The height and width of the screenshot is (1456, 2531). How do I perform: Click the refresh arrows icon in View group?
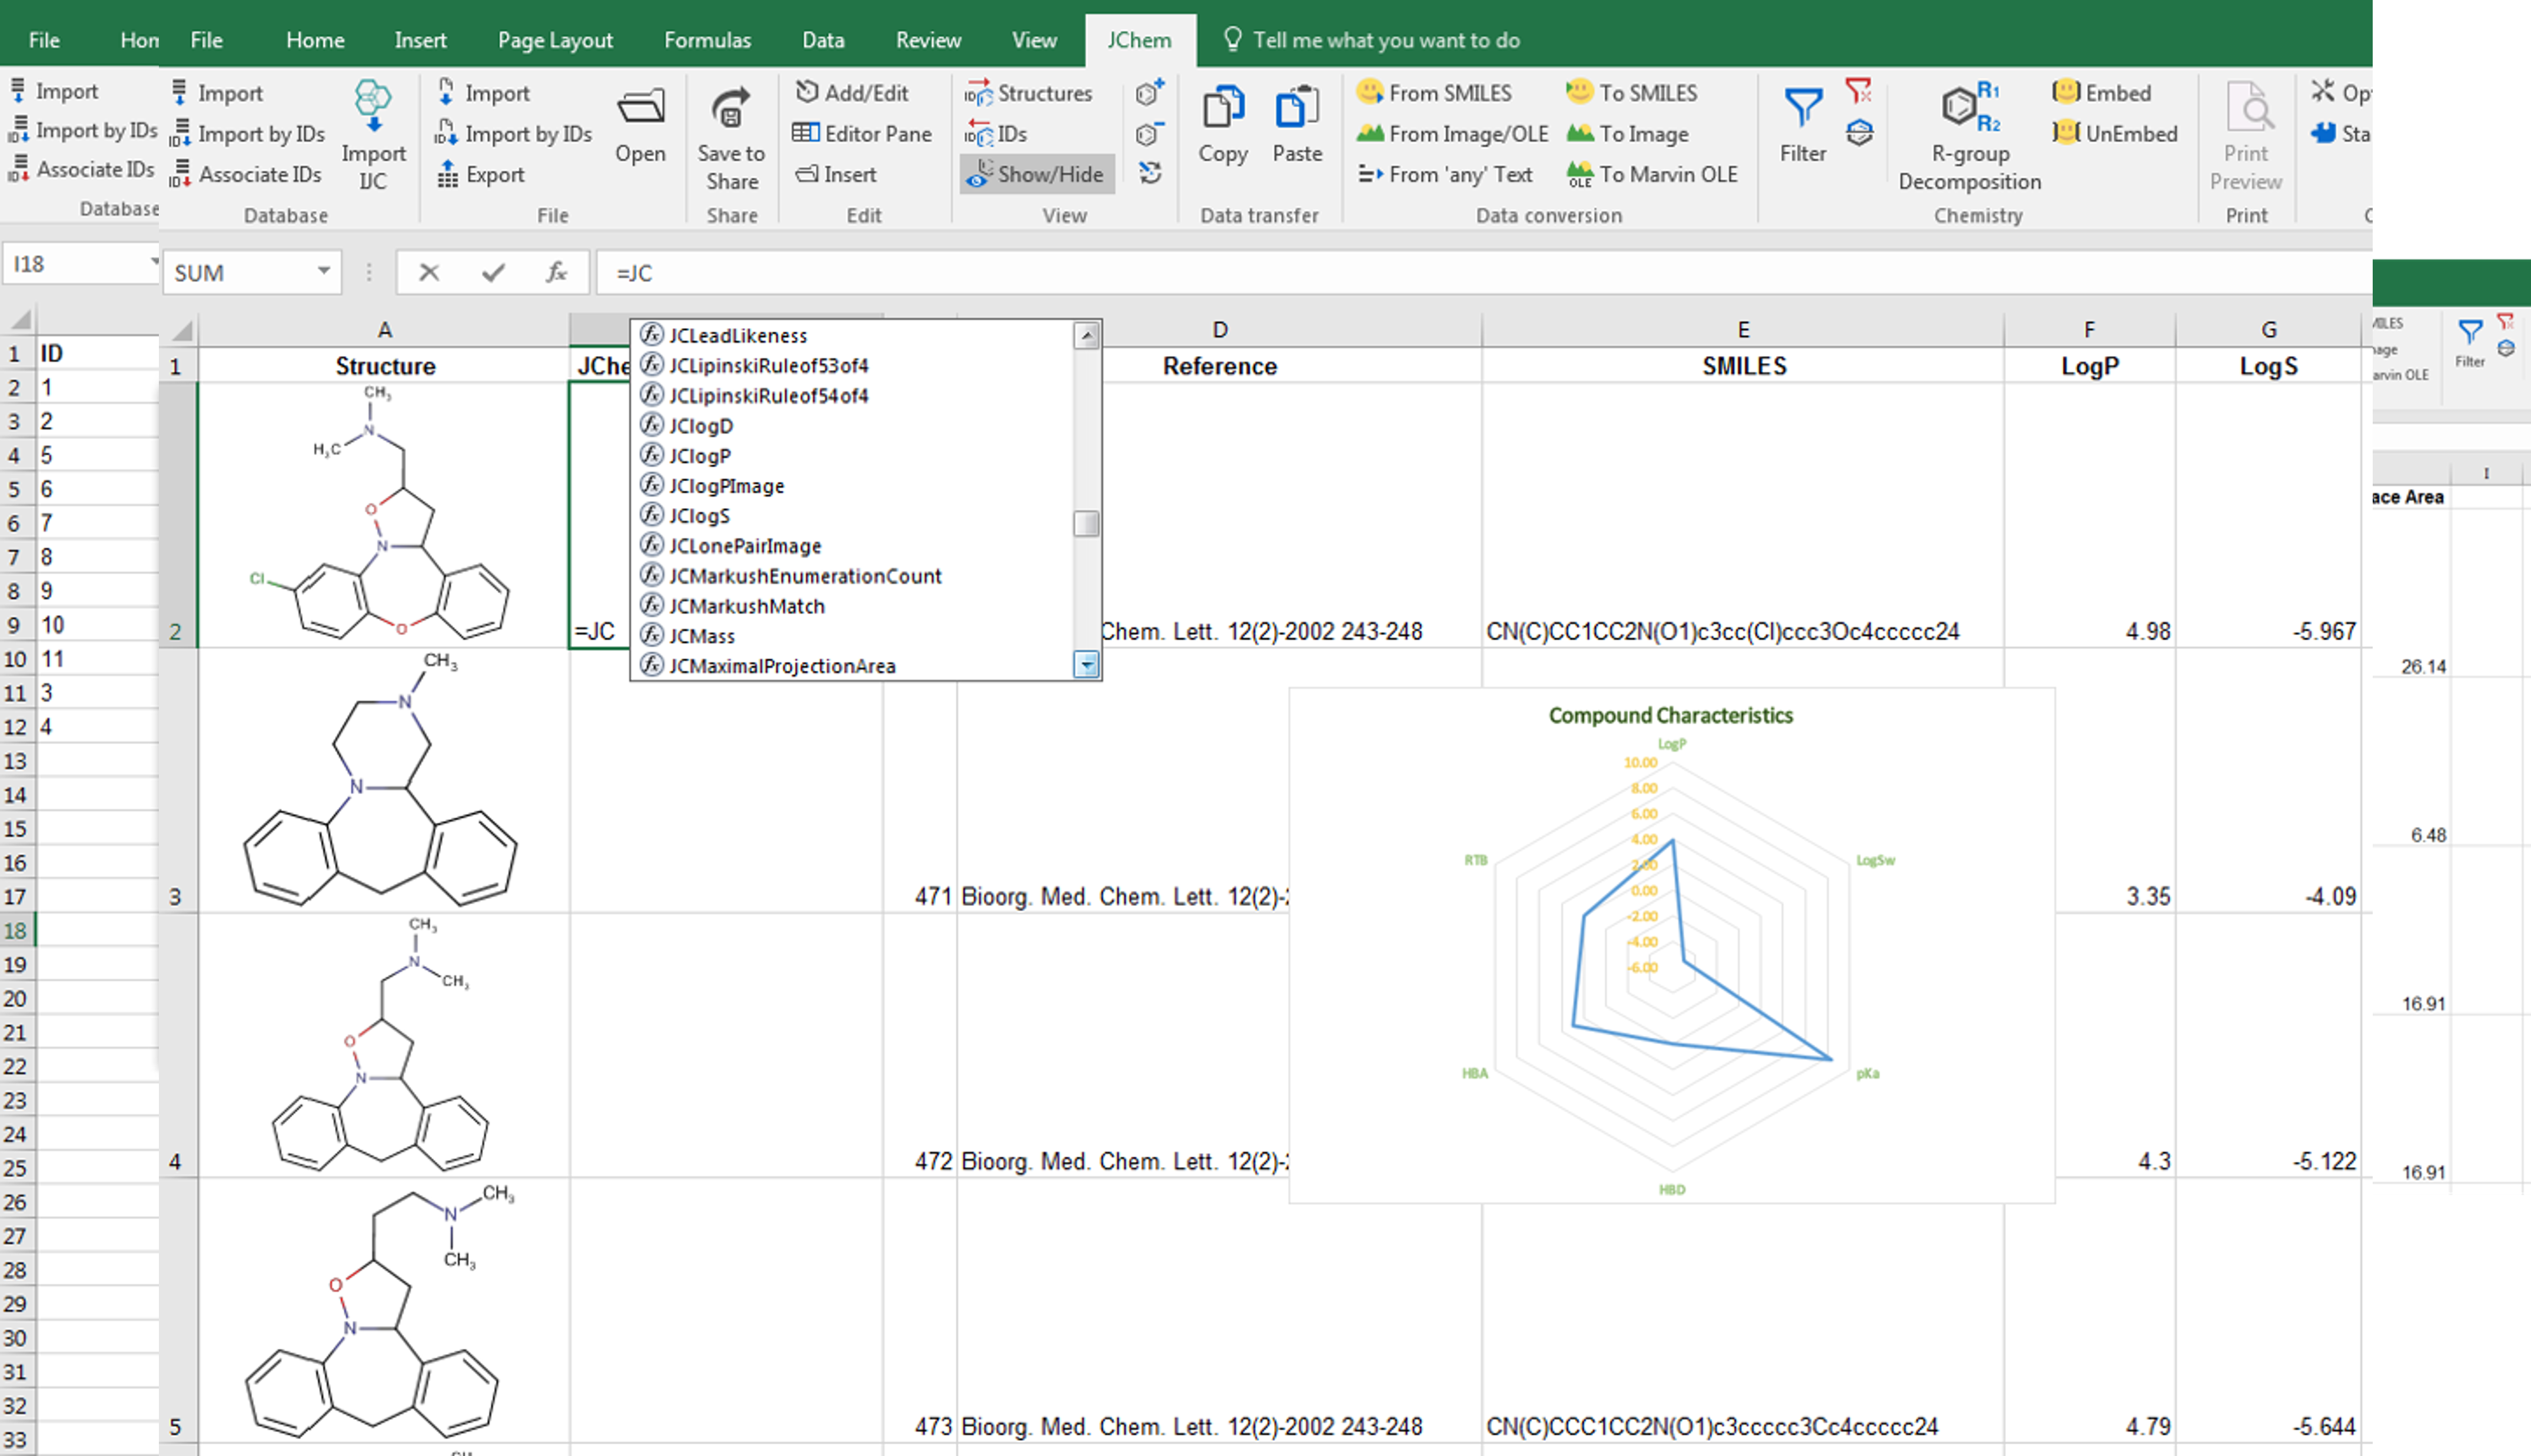pos(1150,173)
